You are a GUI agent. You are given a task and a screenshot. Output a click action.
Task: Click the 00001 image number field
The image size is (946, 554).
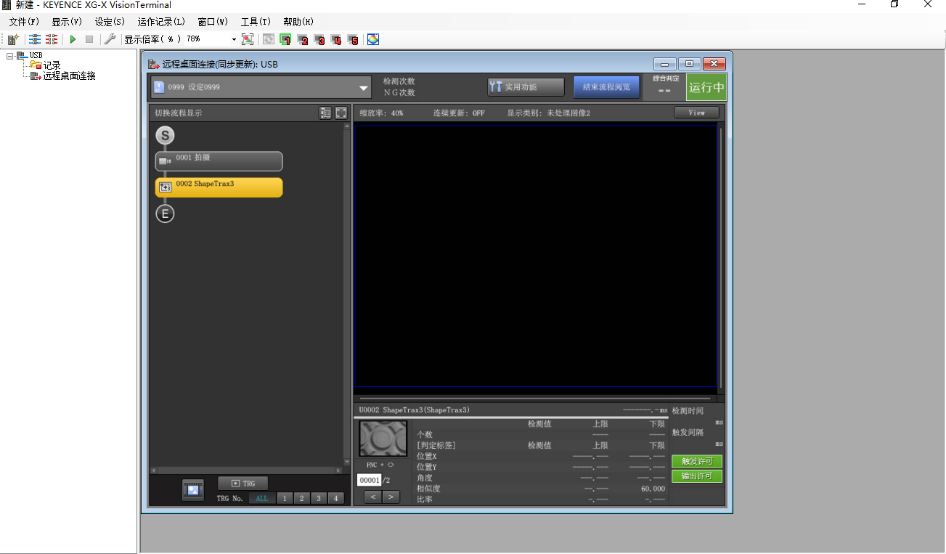pos(369,480)
